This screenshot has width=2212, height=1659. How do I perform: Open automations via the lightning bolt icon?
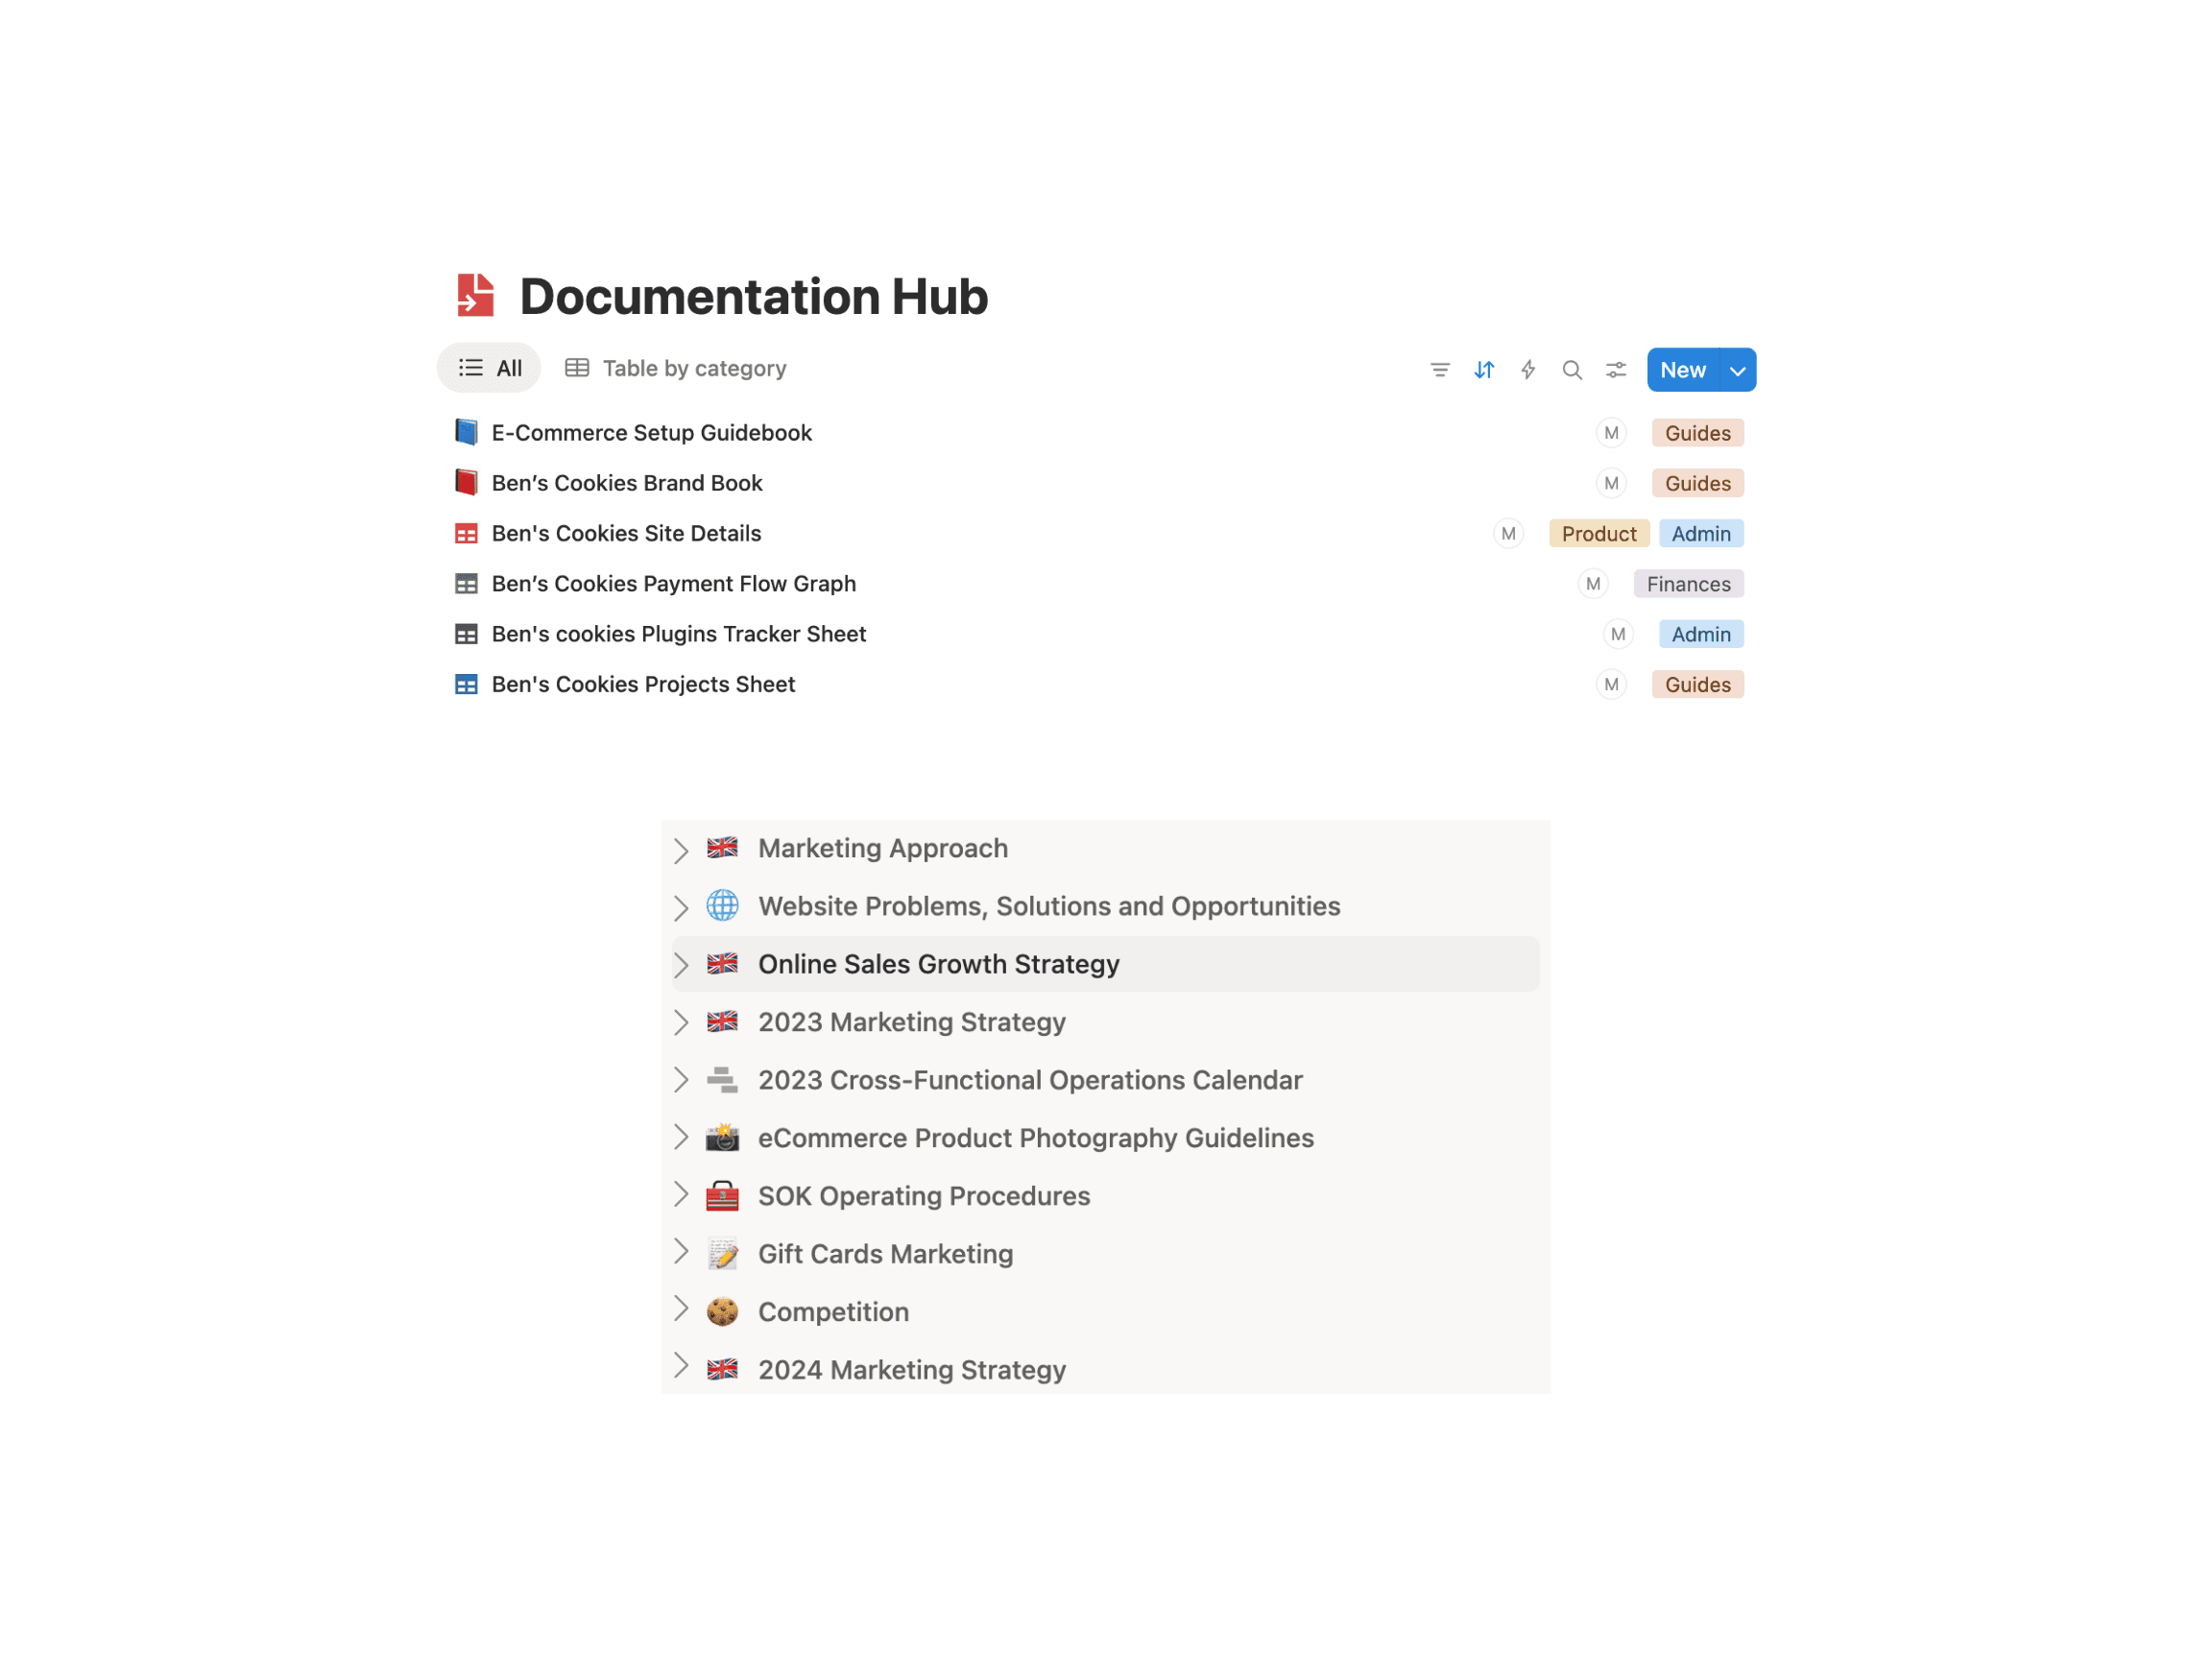(1527, 370)
